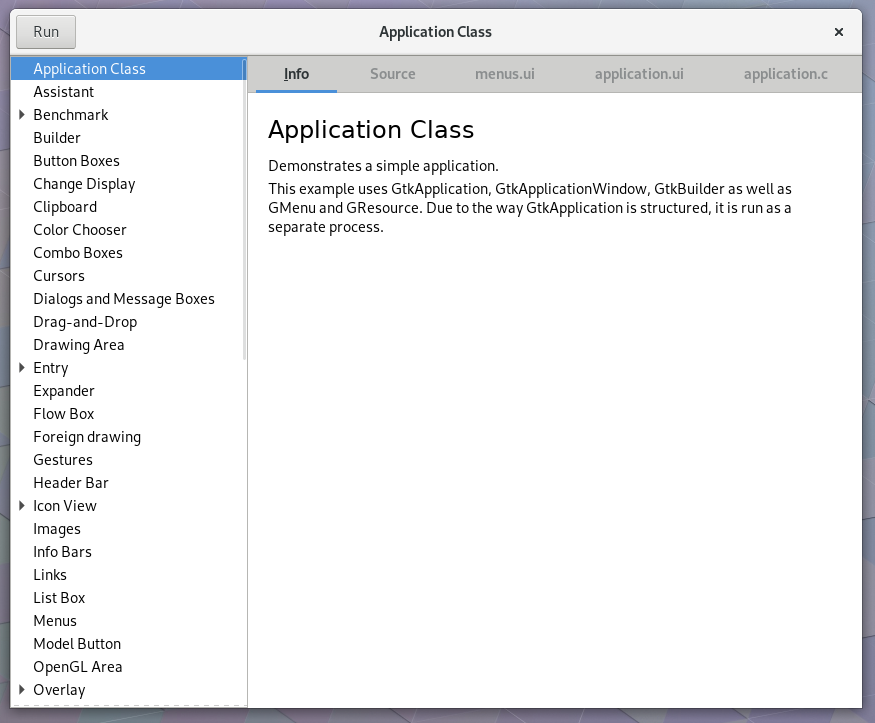
Task: Close the Application Class window
Action: tap(839, 32)
